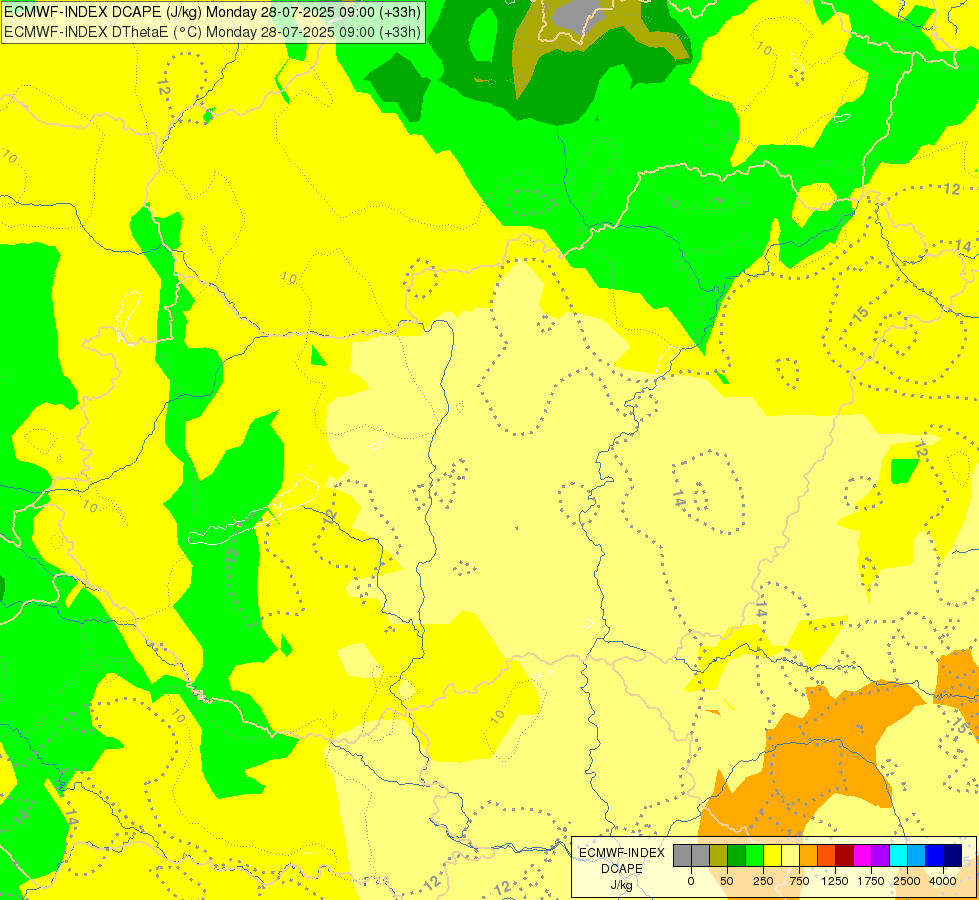Select the bright yellow legend swatch

[x=772, y=855]
